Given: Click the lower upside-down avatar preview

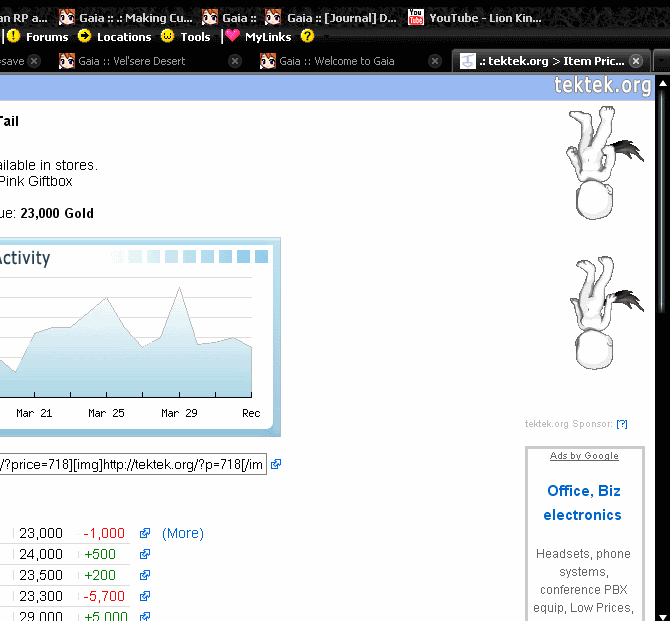Looking at the screenshot, I should (x=606, y=313).
